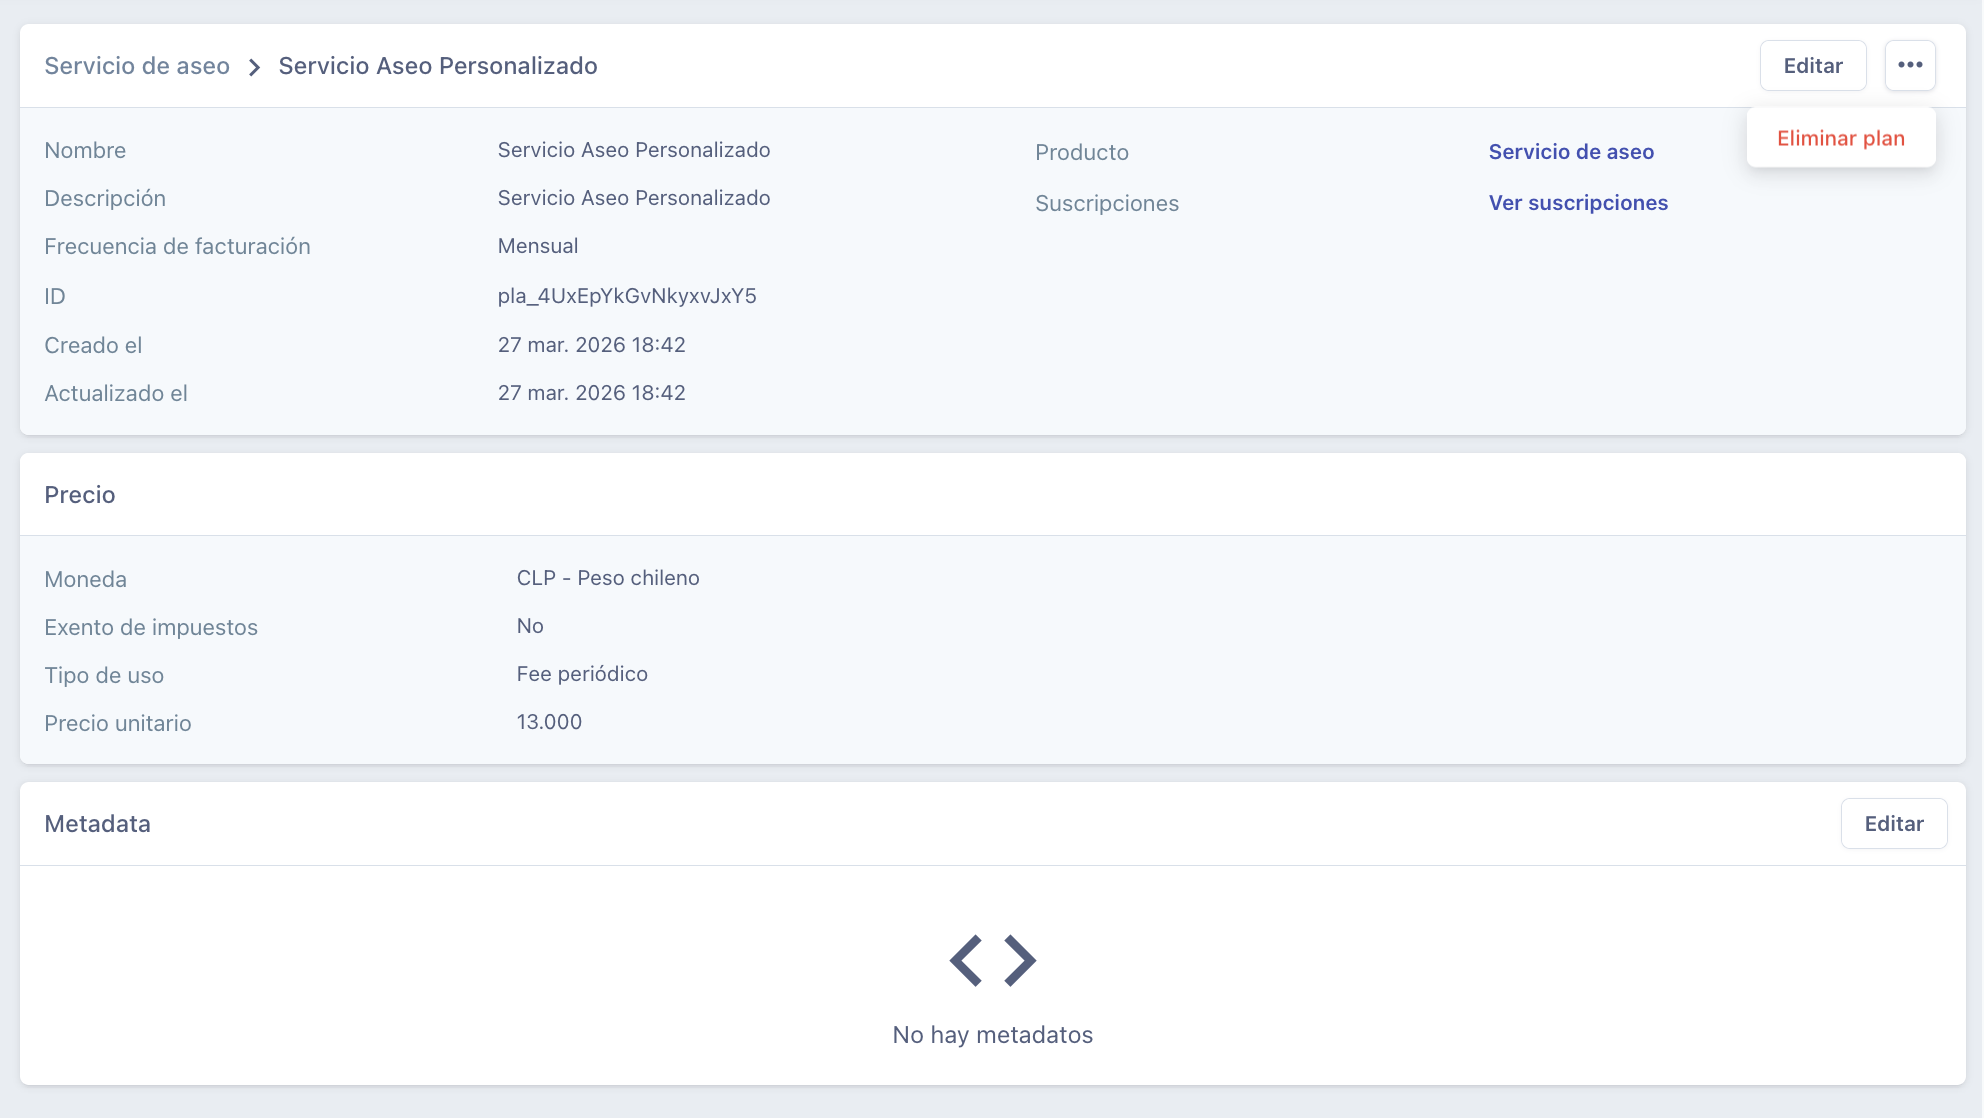Click the Producto label
The height and width of the screenshot is (1118, 1984).
coord(1082,153)
